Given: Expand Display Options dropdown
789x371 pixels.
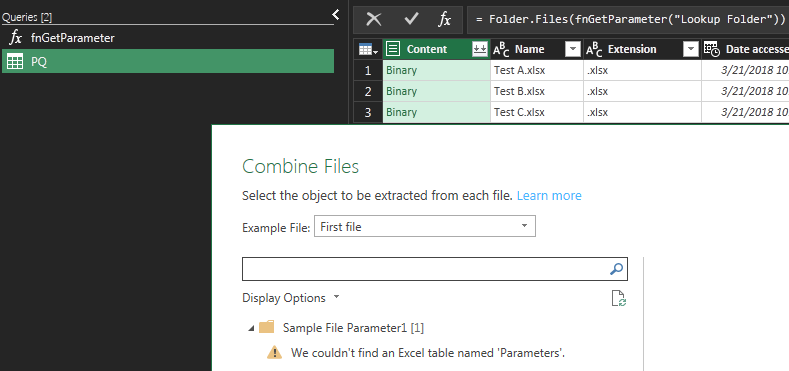Looking at the screenshot, I should click(x=291, y=298).
